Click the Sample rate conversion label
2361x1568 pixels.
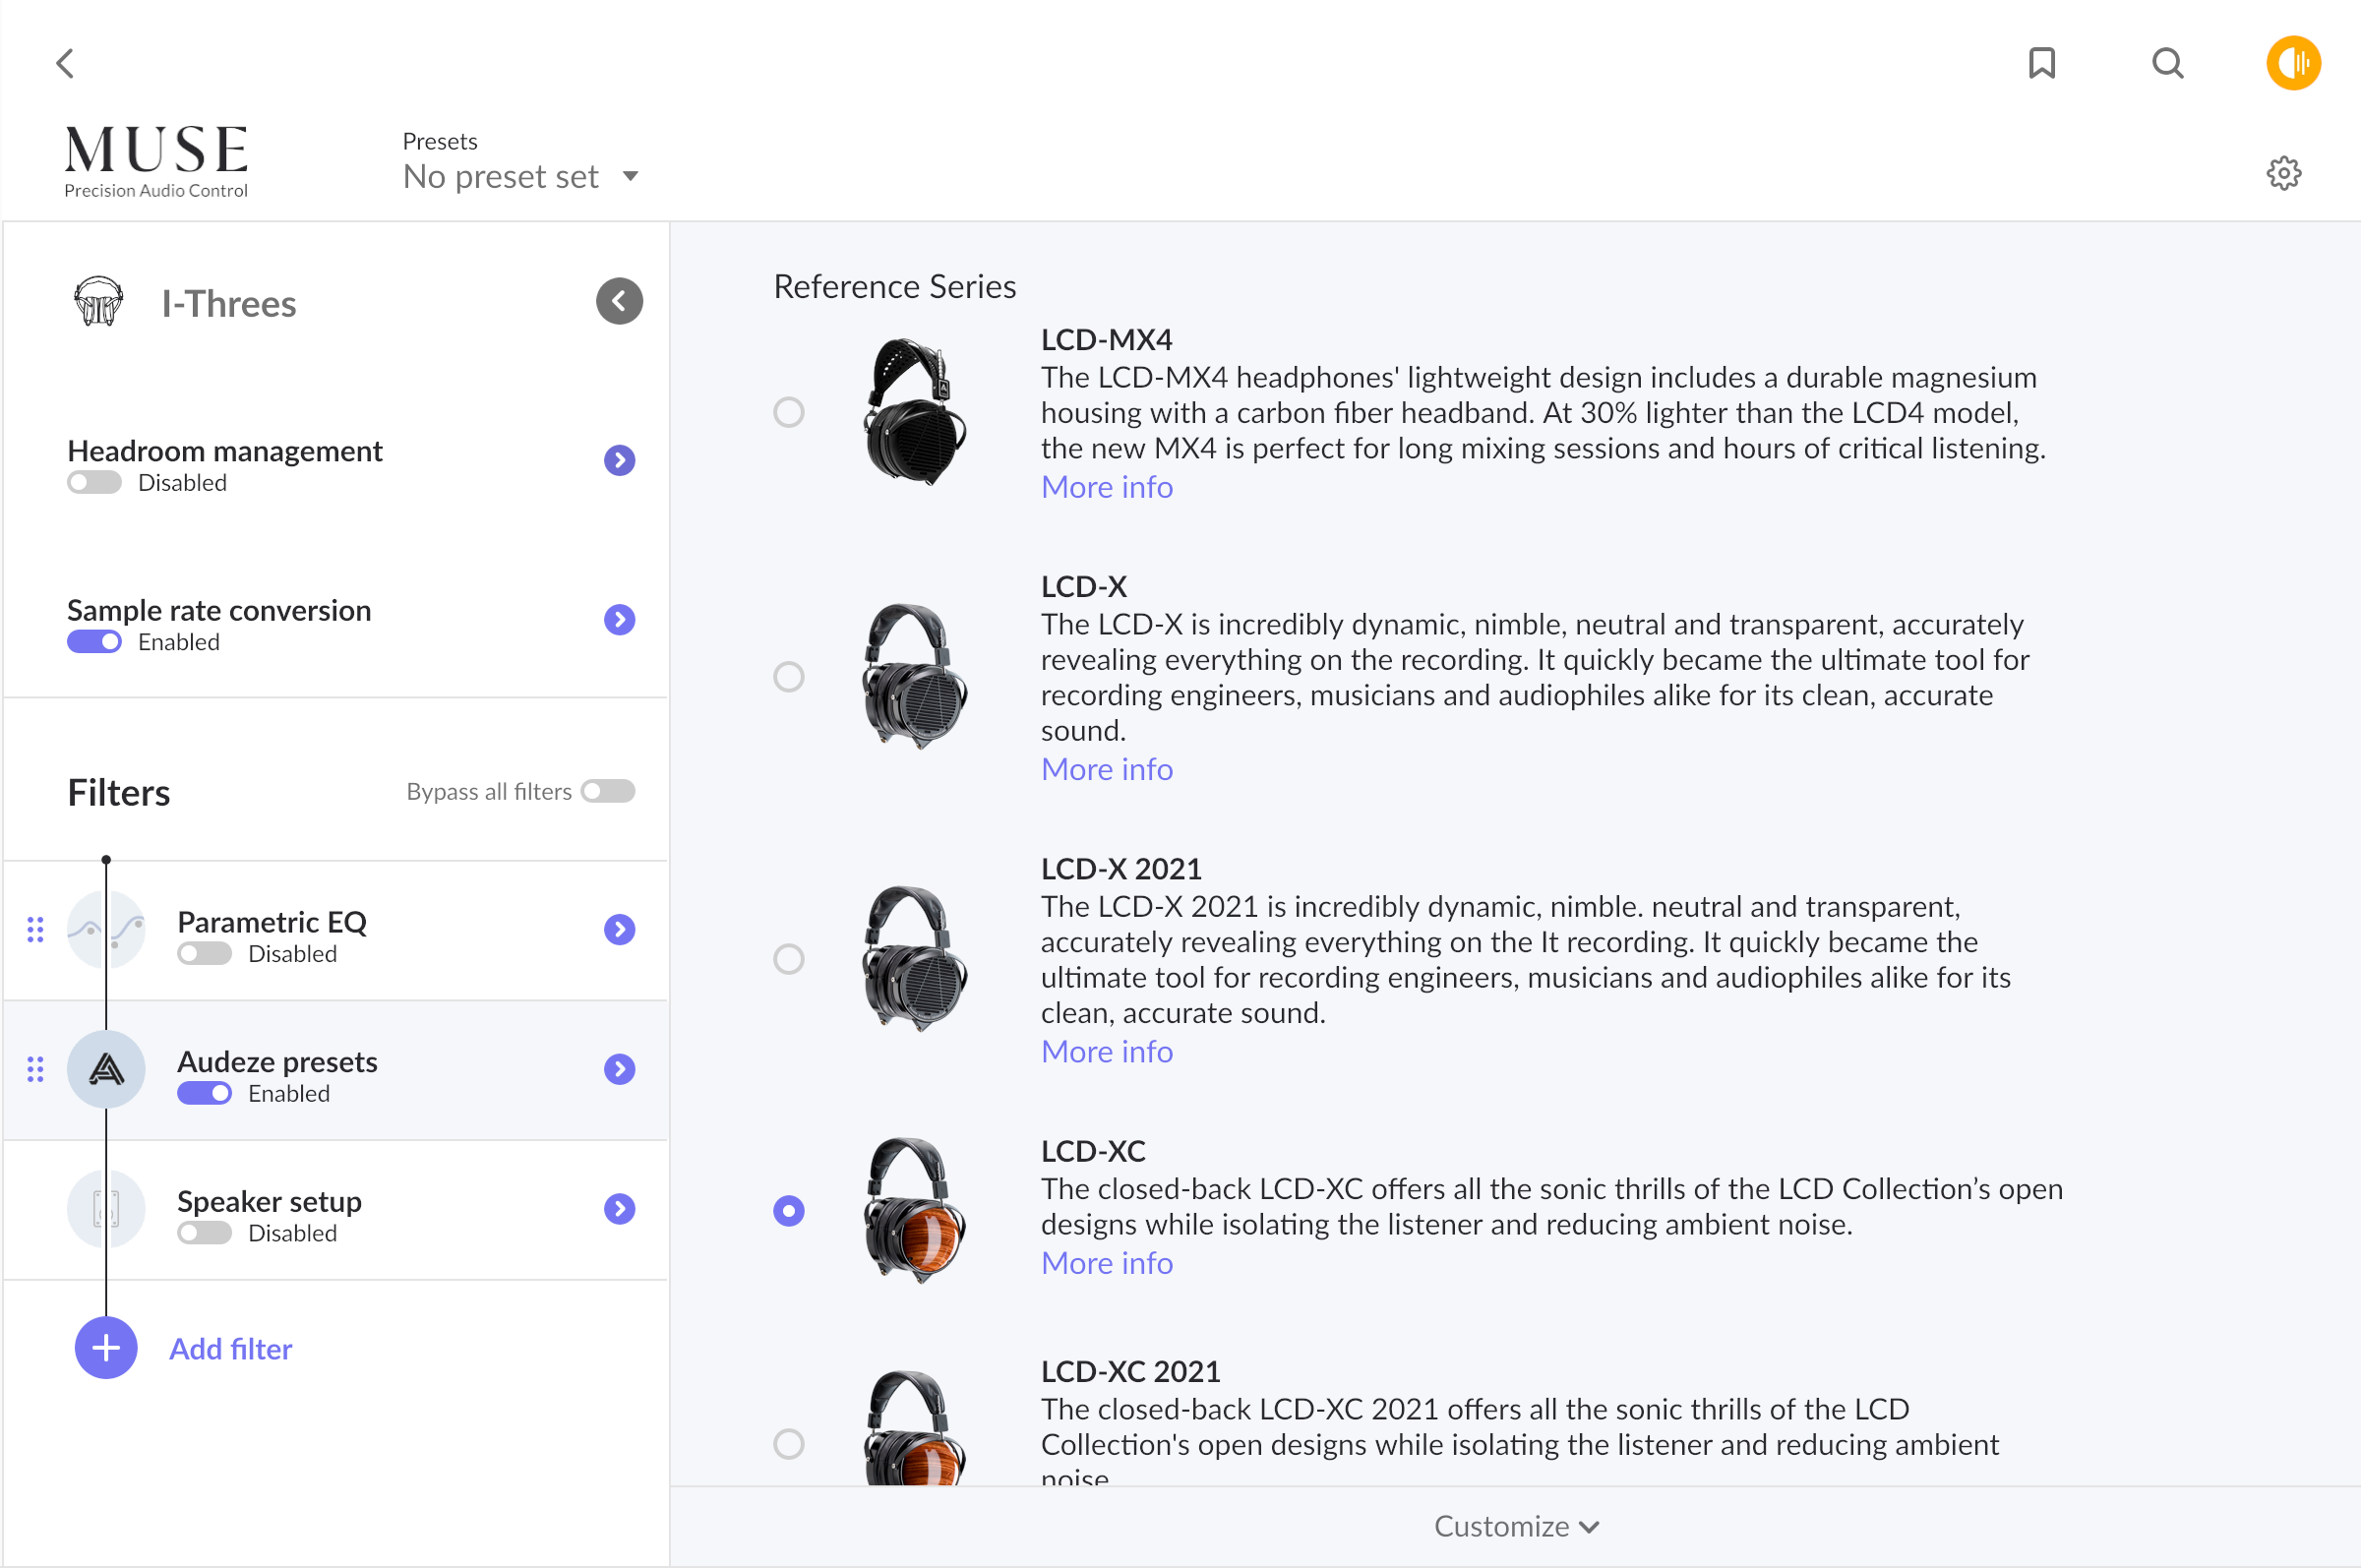point(219,610)
